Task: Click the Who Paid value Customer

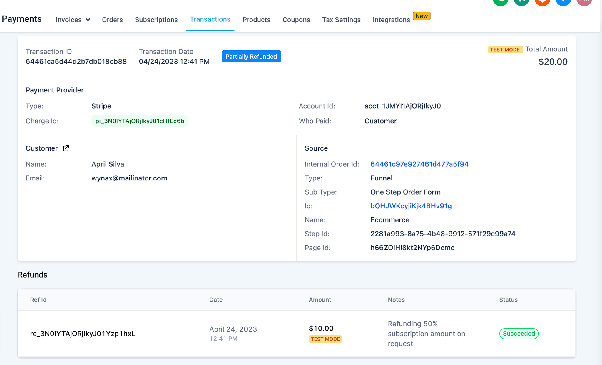Action: (x=380, y=121)
